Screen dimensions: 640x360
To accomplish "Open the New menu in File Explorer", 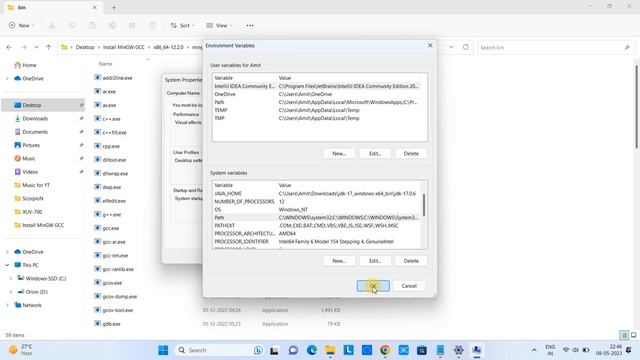I will [x=21, y=25].
